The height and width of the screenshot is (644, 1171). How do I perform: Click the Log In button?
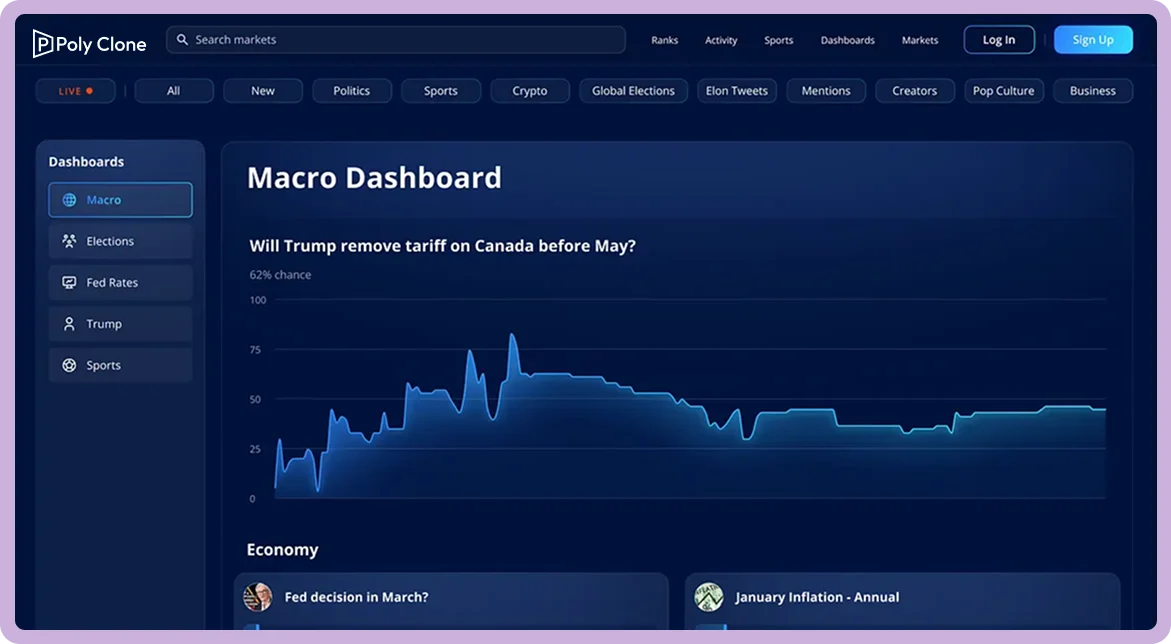pos(998,40)
